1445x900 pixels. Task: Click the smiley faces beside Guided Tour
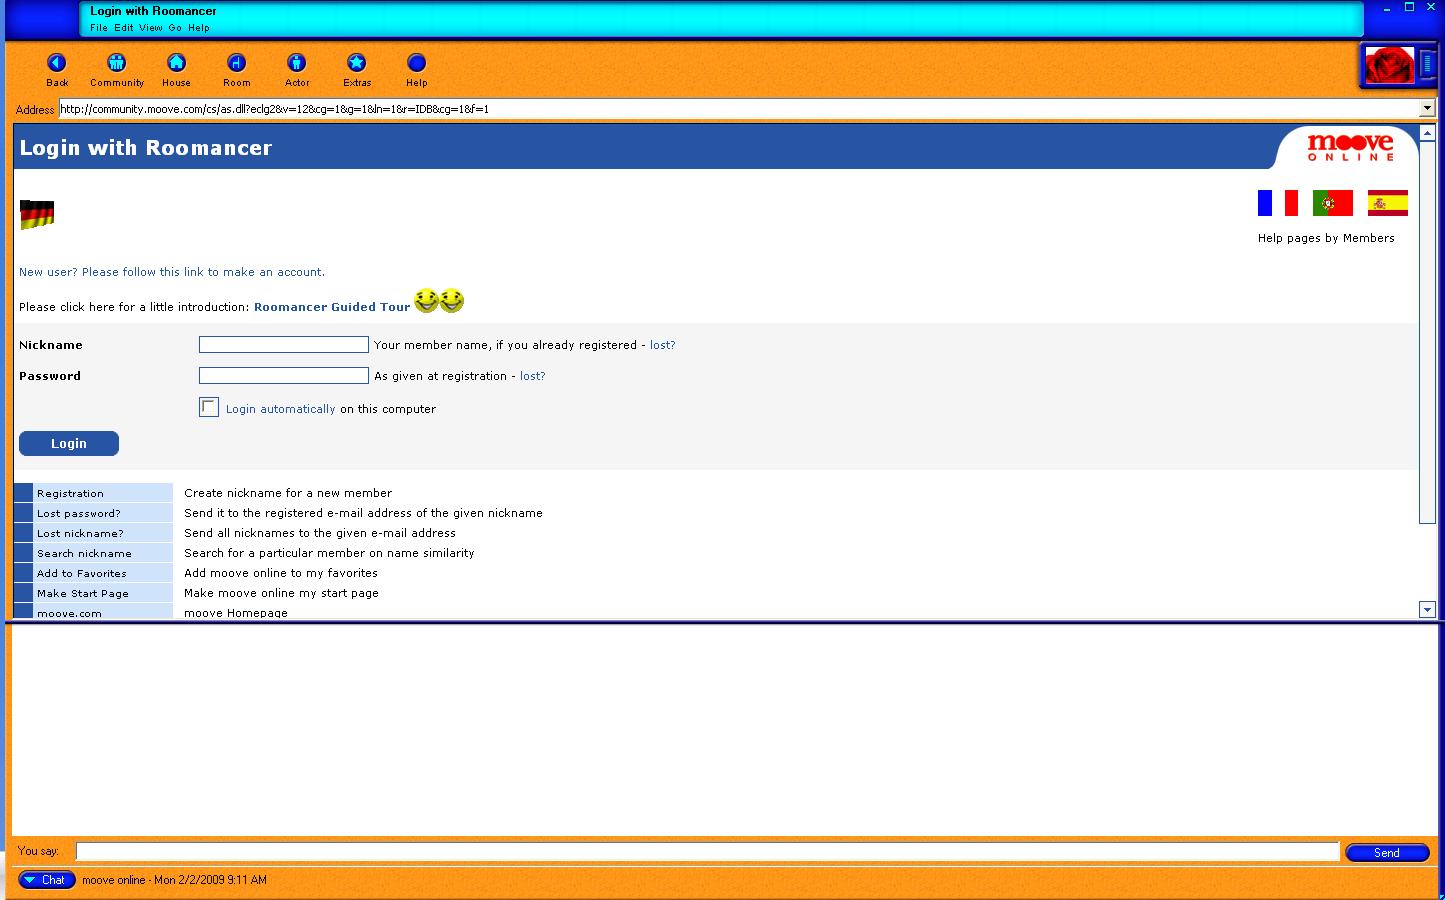[x=439, y=301]
